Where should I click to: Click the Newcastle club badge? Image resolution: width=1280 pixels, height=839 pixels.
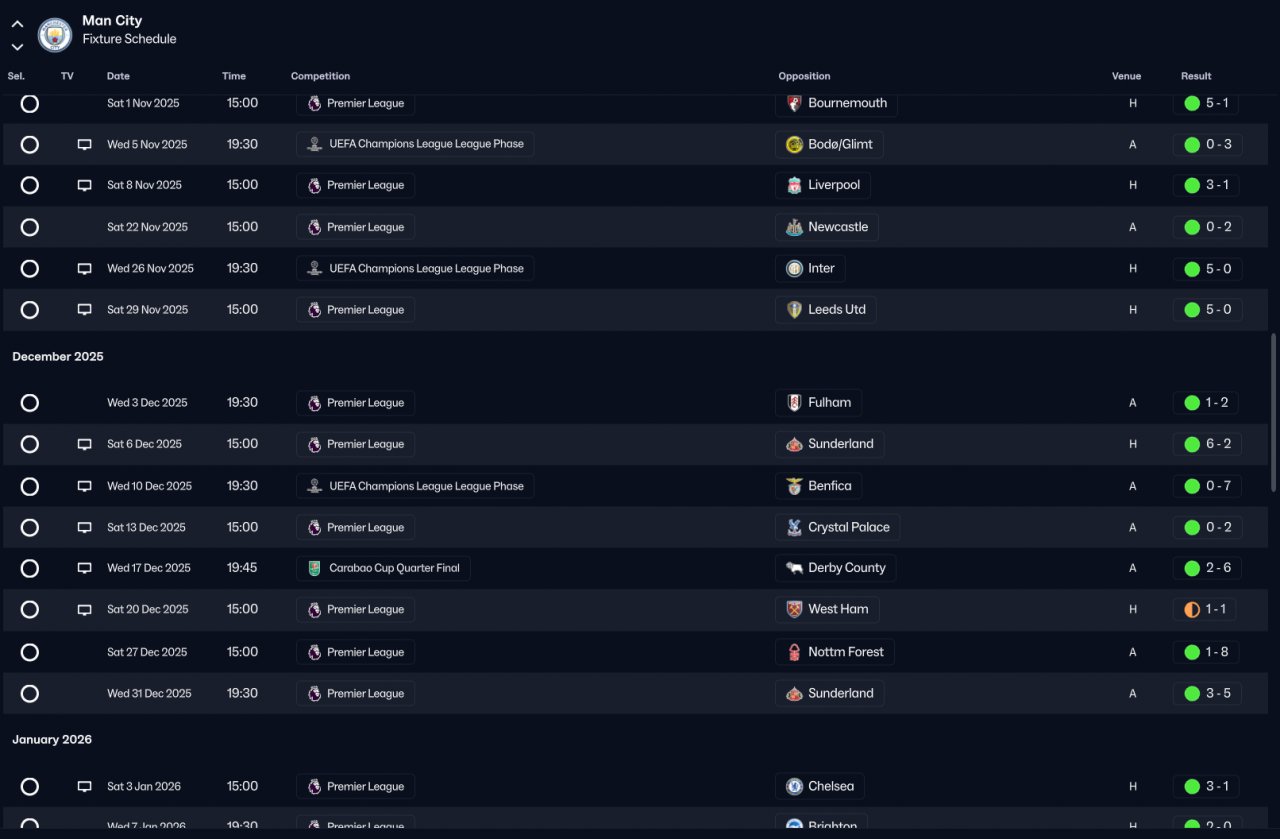click(x=794, y=227)
